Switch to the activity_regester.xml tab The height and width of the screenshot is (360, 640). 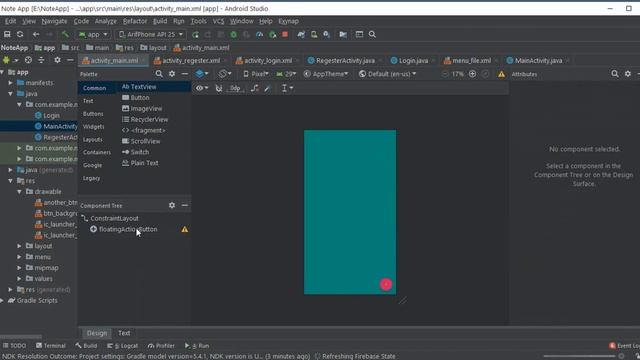(x=191, y=61)
